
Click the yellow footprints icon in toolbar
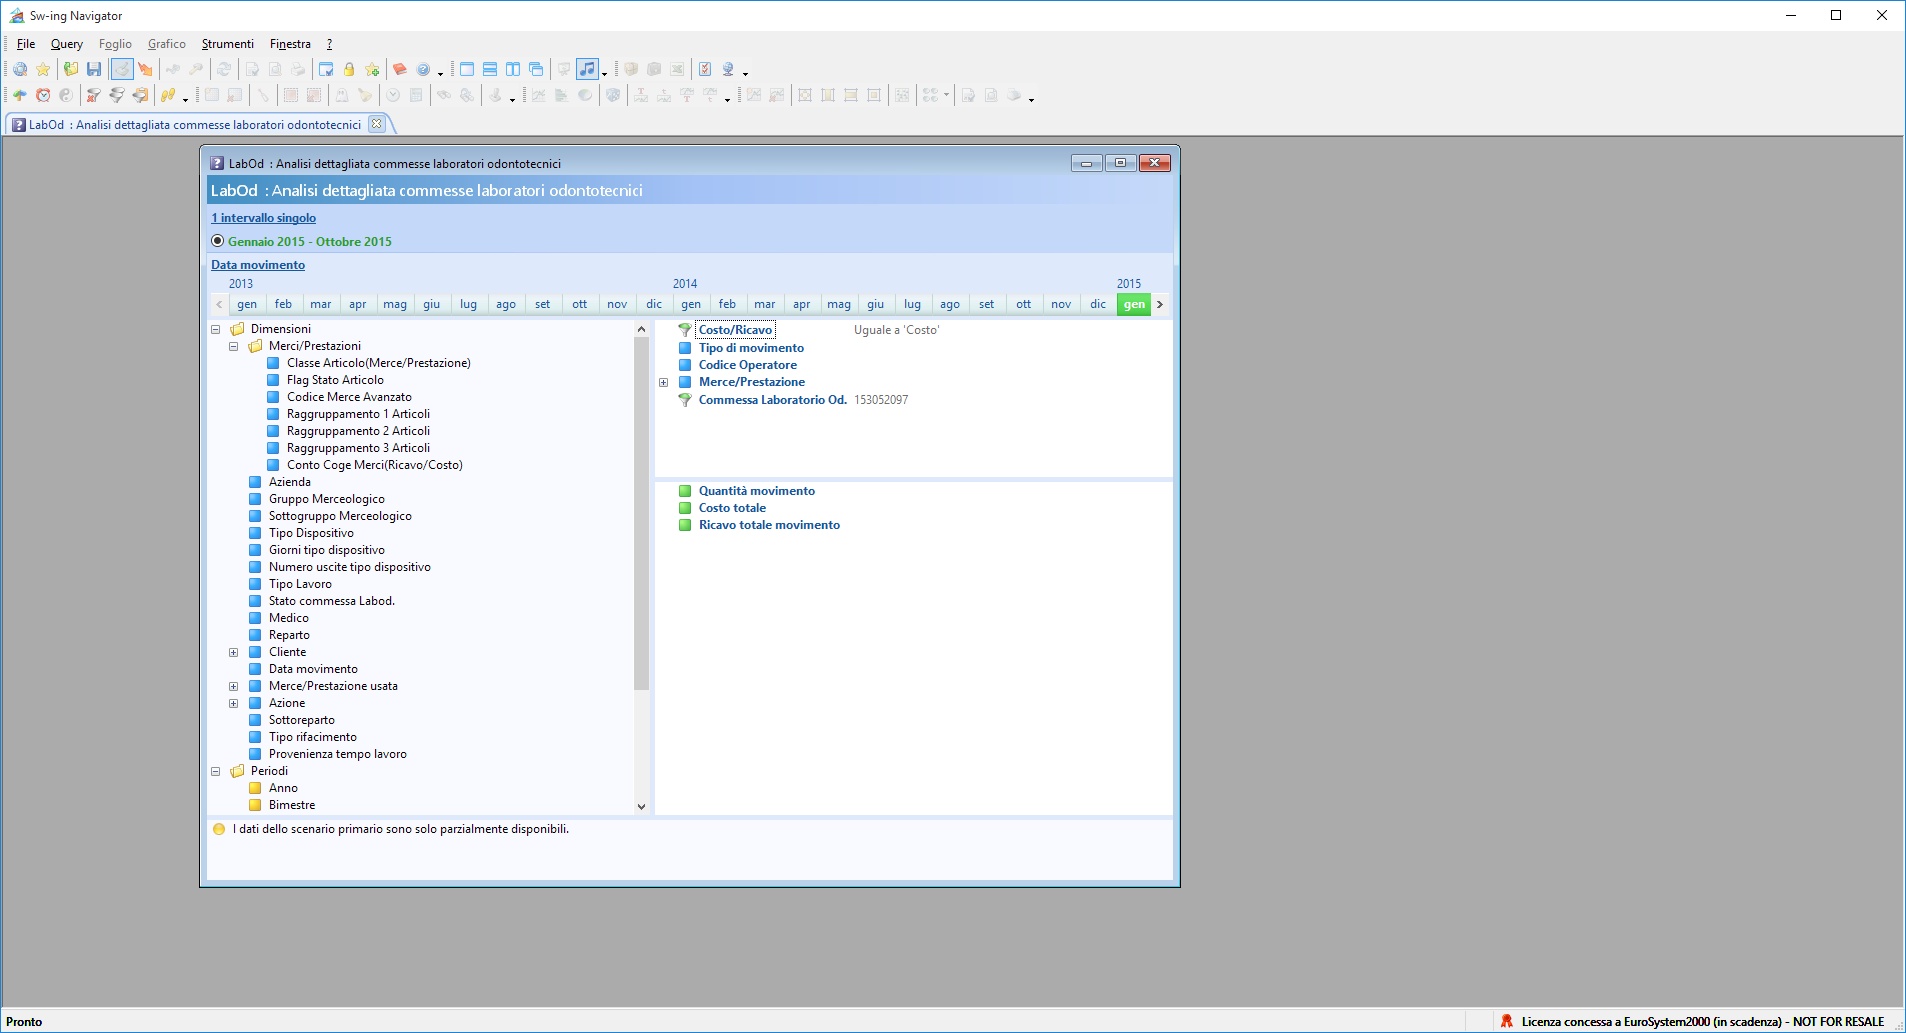tap(168, 95)
